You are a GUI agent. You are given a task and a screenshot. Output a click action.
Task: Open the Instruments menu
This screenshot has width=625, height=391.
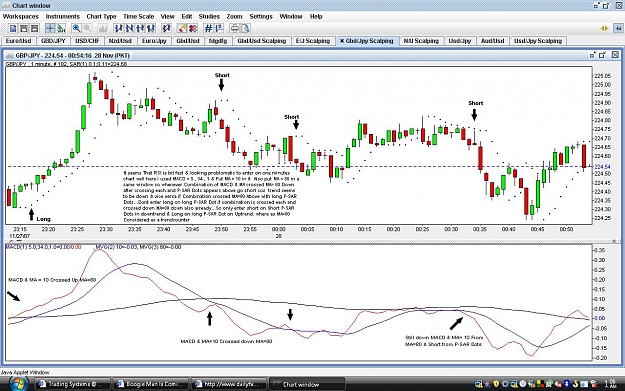click(63, 16)
